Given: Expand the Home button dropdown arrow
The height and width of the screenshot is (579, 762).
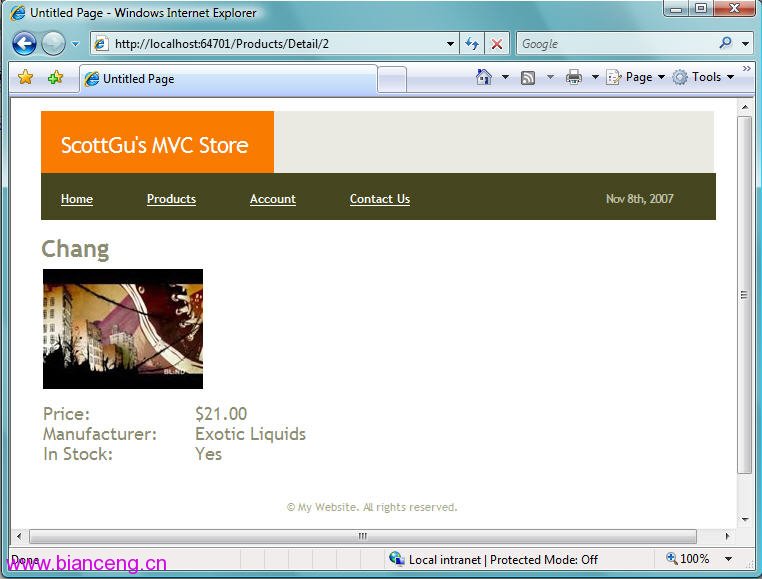Looking at the screenshot, I should point(505,77).
